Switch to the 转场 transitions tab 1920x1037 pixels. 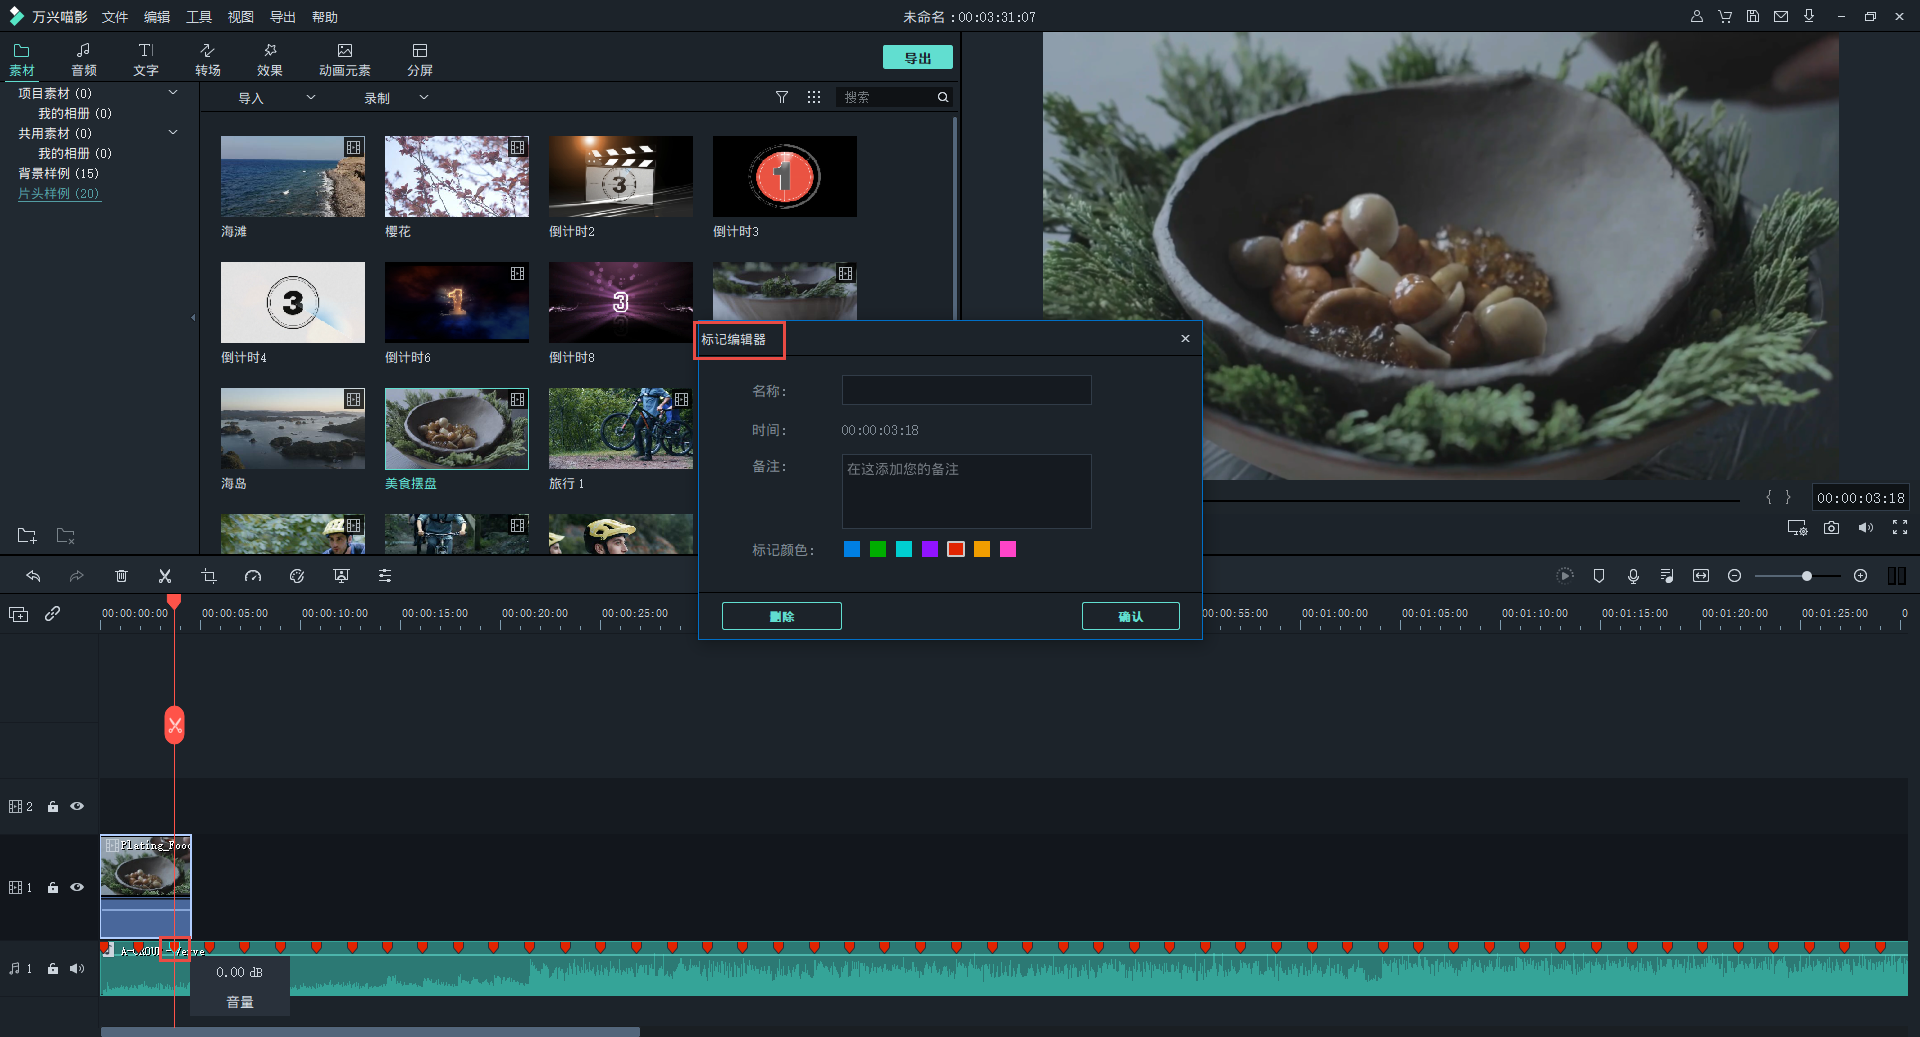207,59
